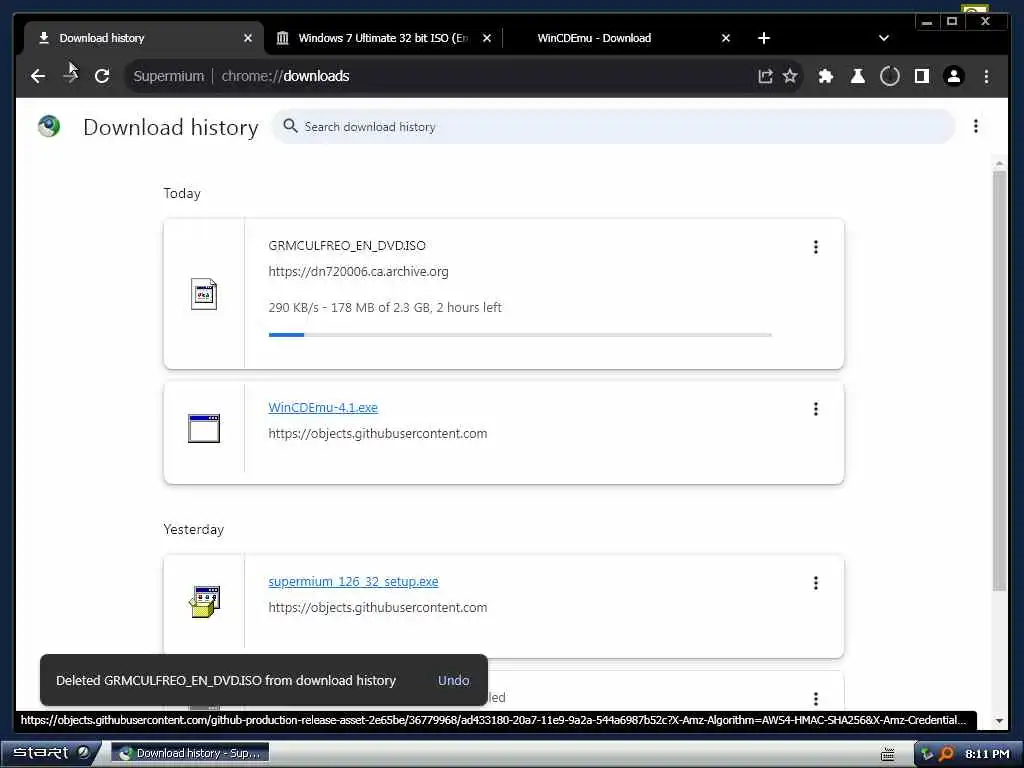Click the ISO download progress bar
The width and height of the screenshot is (1024, 768).
(520, 335)
